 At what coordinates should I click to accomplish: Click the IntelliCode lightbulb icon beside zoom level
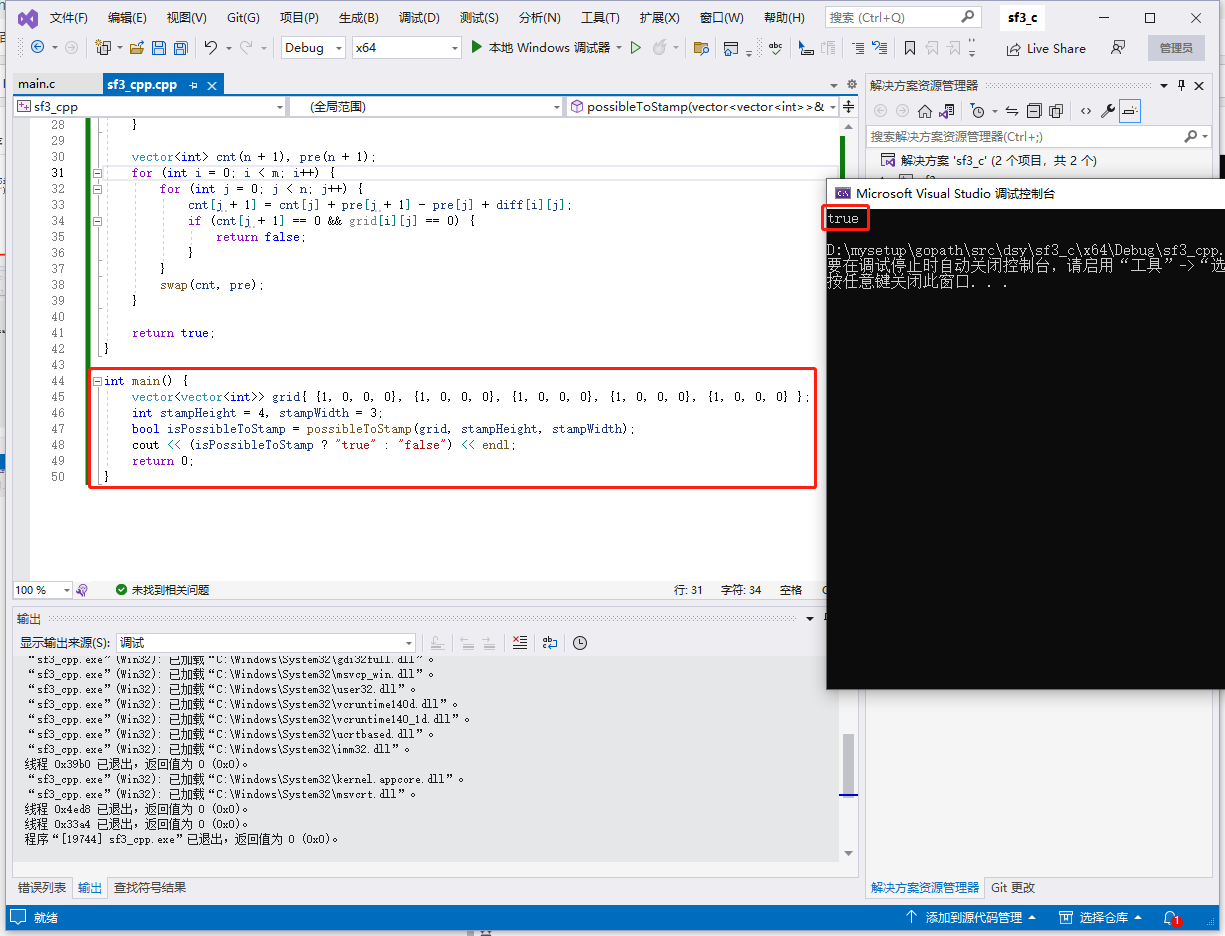coord(82,590)
